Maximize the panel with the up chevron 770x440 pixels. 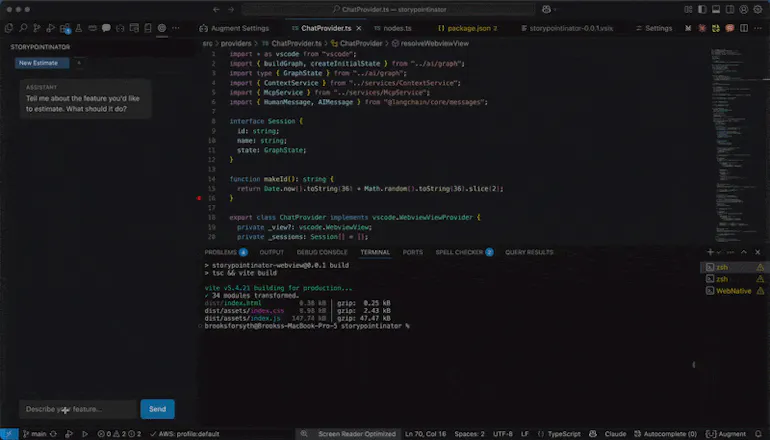743,252
